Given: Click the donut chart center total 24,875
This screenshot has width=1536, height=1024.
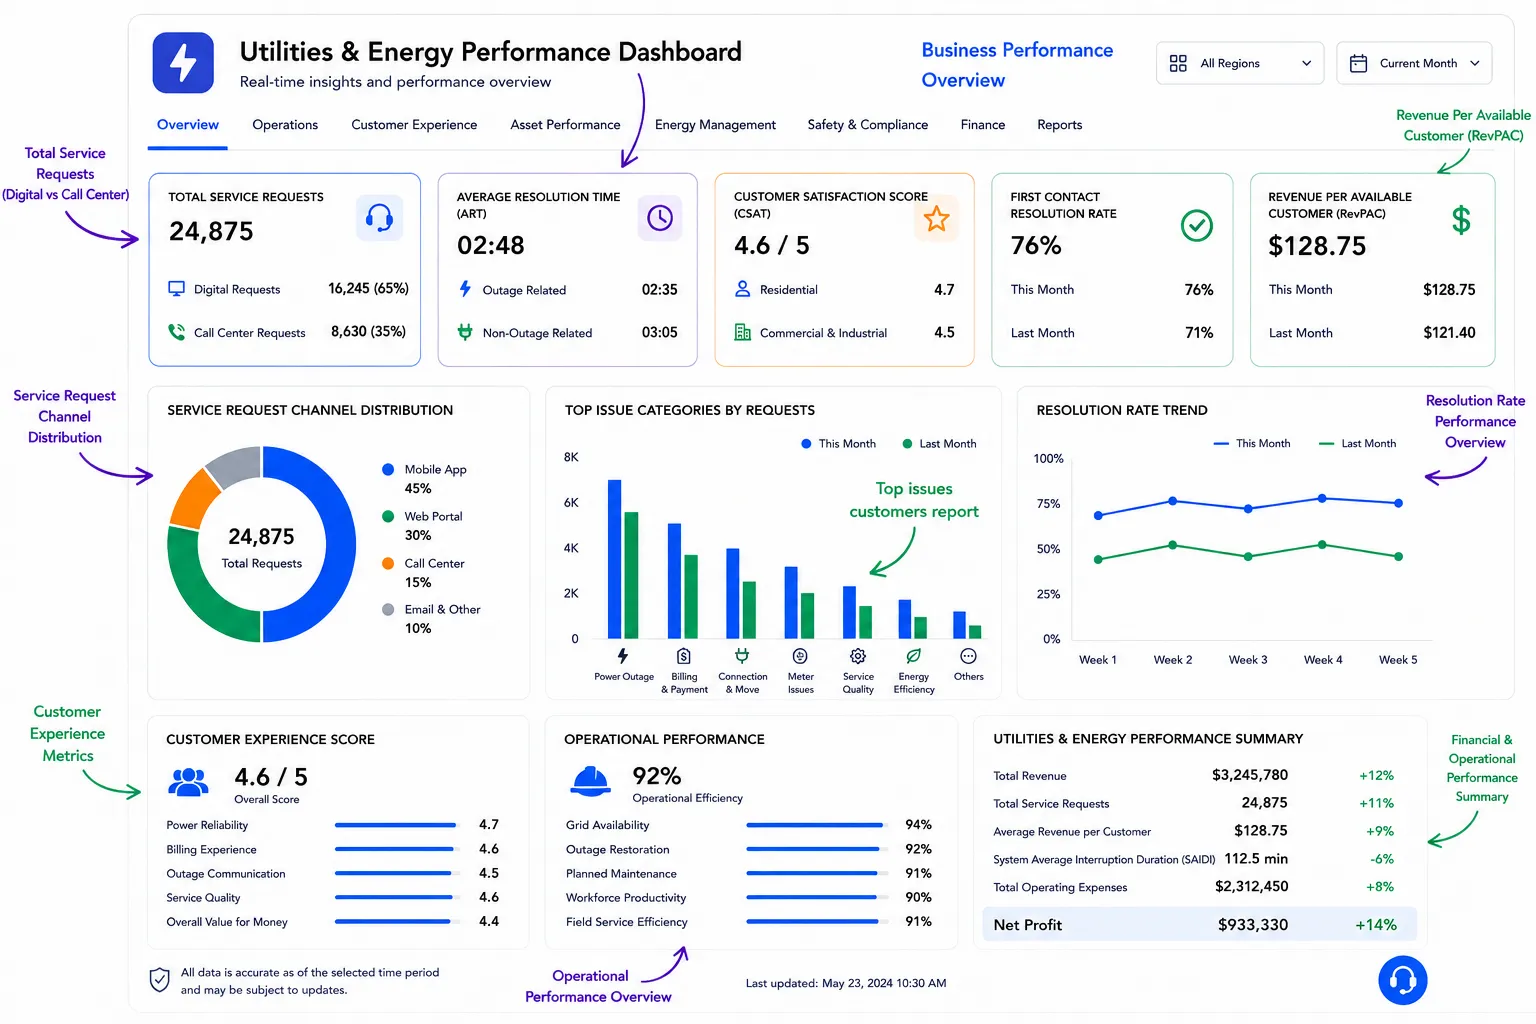Looking at the screenshot, I should (261, 537).
